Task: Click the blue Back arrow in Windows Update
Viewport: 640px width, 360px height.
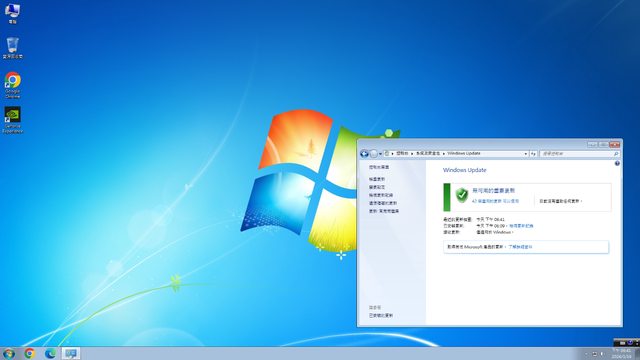Action: pos(364,154)
